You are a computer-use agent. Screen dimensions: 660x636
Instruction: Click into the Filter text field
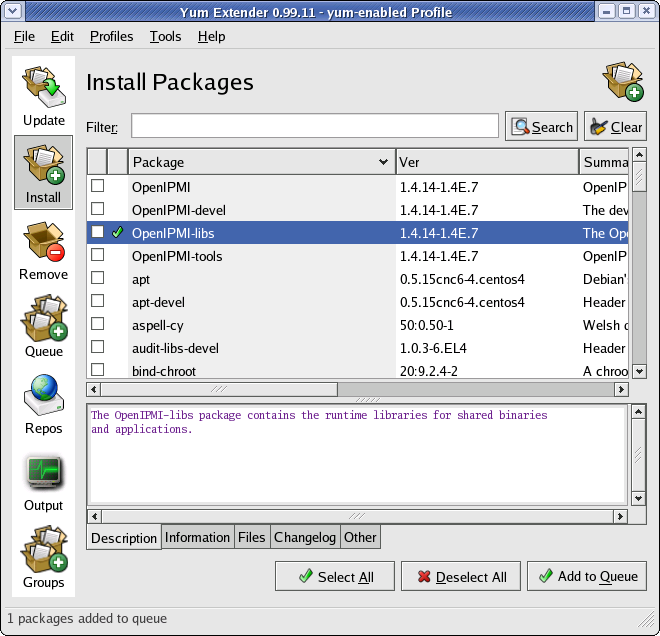pyautogui.click(x=314, y=126)
